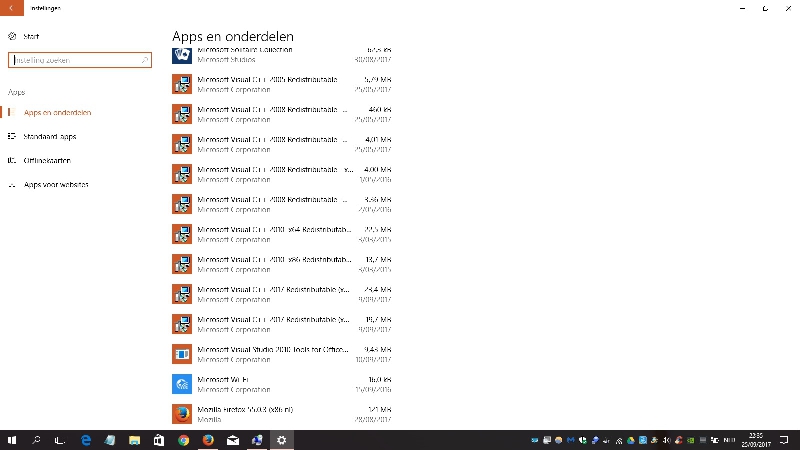Open the Windows Start menu on taskbar
This screenshot has height=450, width=800.
[12, 440]
